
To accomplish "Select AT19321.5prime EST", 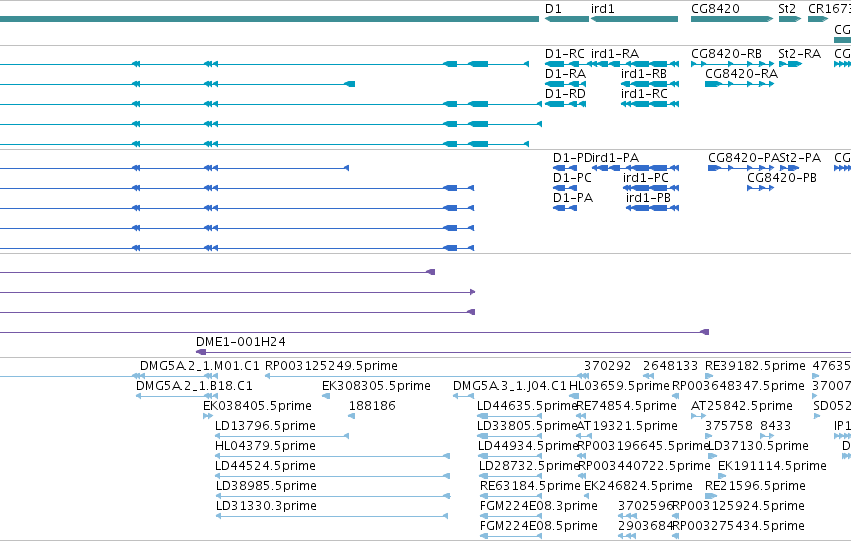I will tap(584, 436).
